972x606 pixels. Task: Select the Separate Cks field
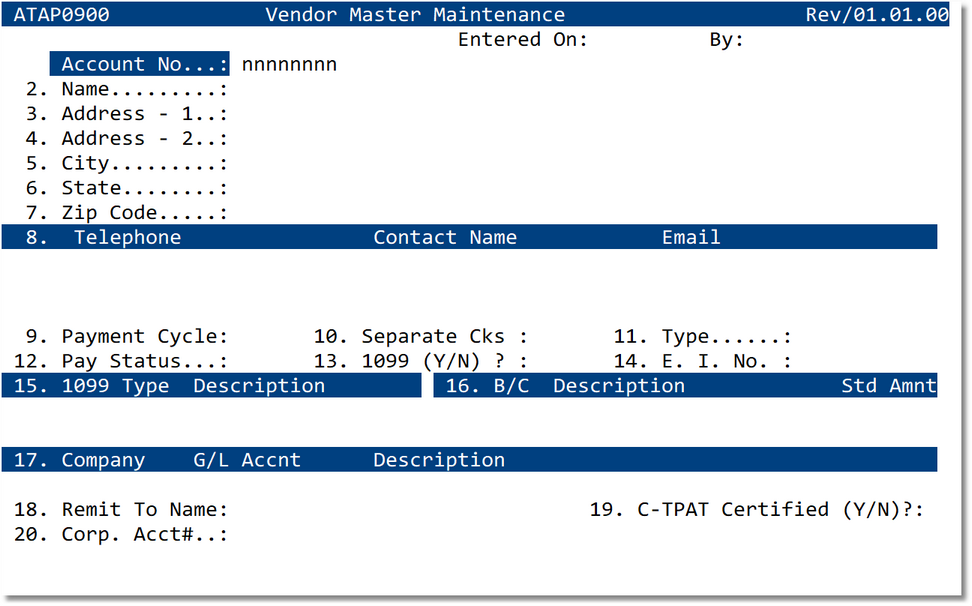(x=444, y=337)
